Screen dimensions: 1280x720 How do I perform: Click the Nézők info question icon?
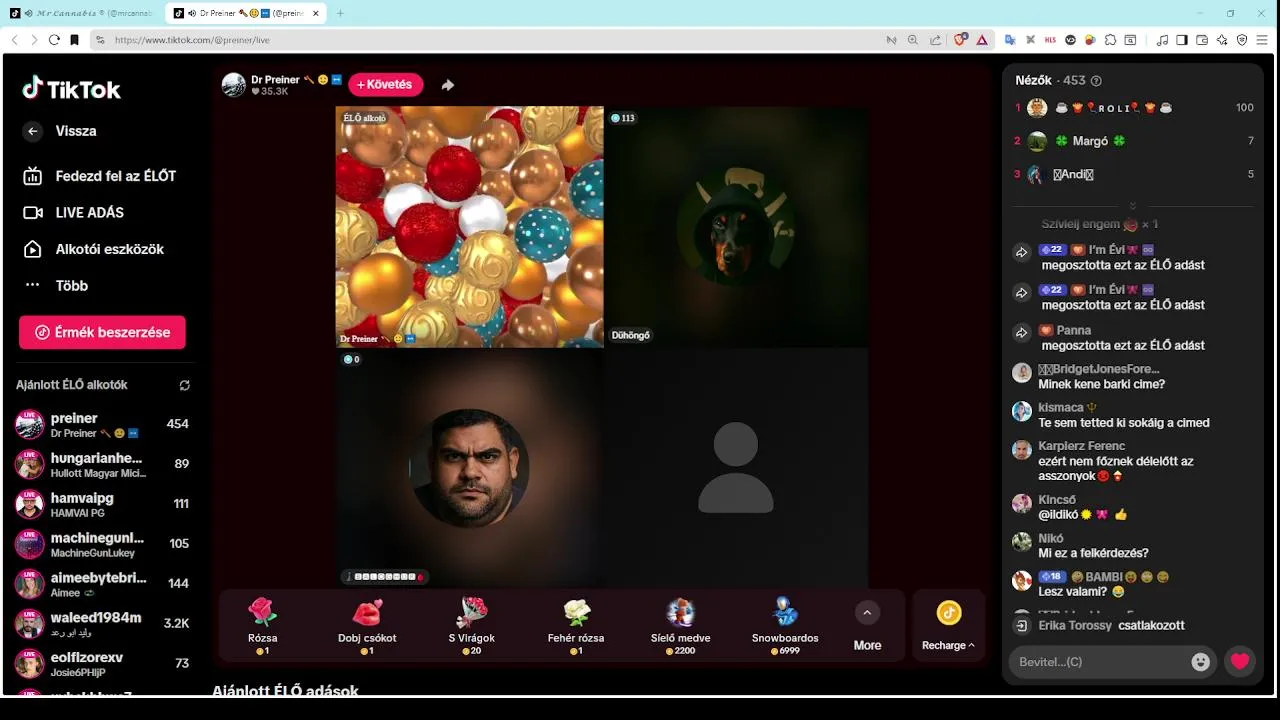point(1096,81)
